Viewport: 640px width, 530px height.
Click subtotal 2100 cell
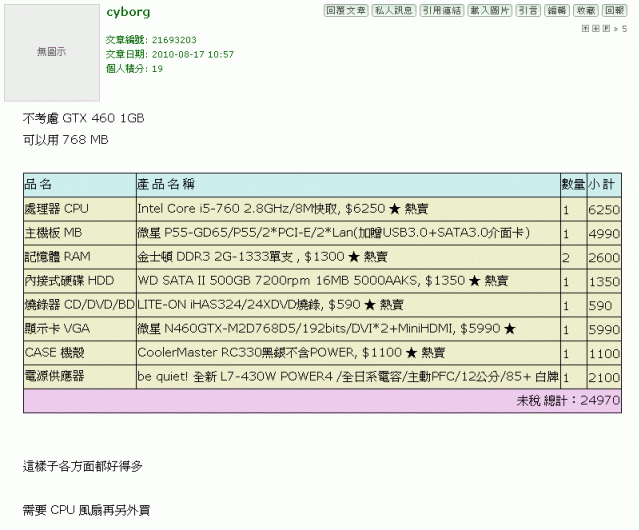(x=604, y=377)
